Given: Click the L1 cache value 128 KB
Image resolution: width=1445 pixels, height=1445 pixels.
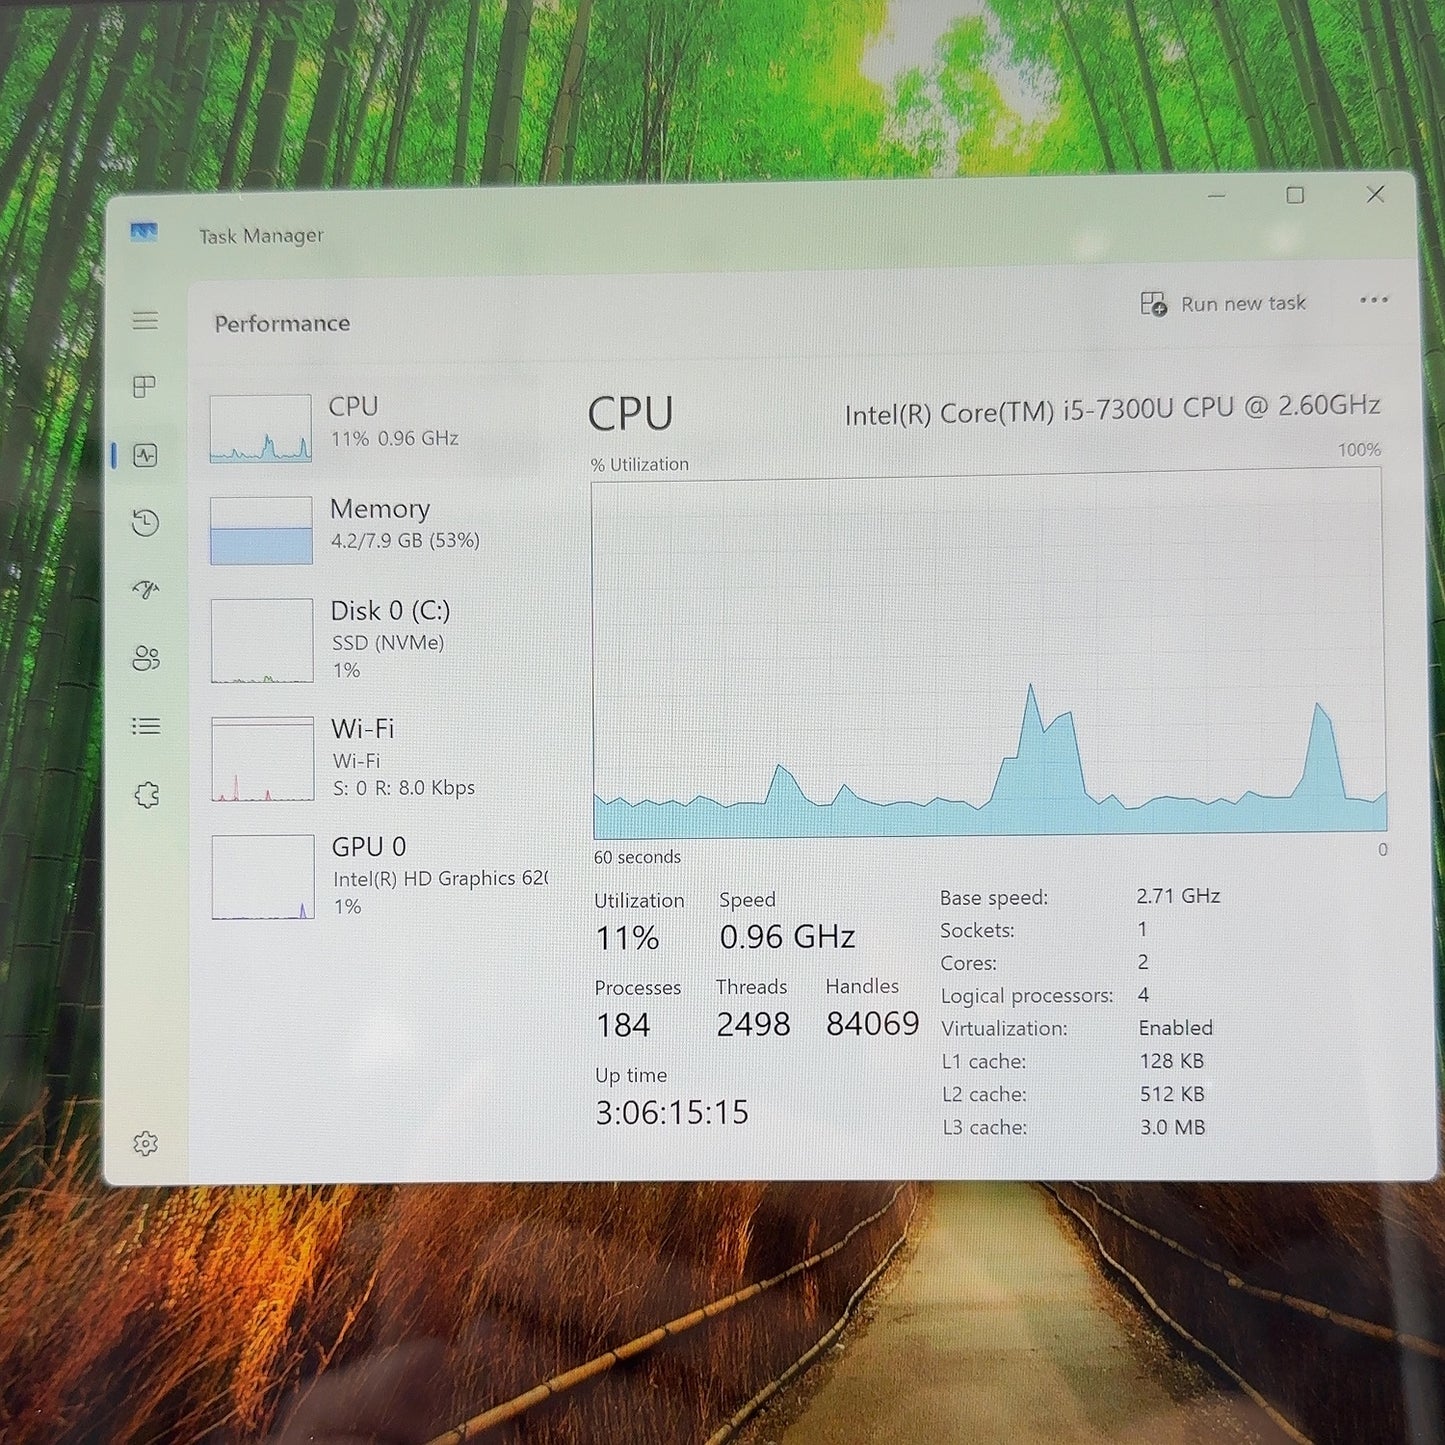Looking at the screenshot, I should click(x=1172, y=1061).
